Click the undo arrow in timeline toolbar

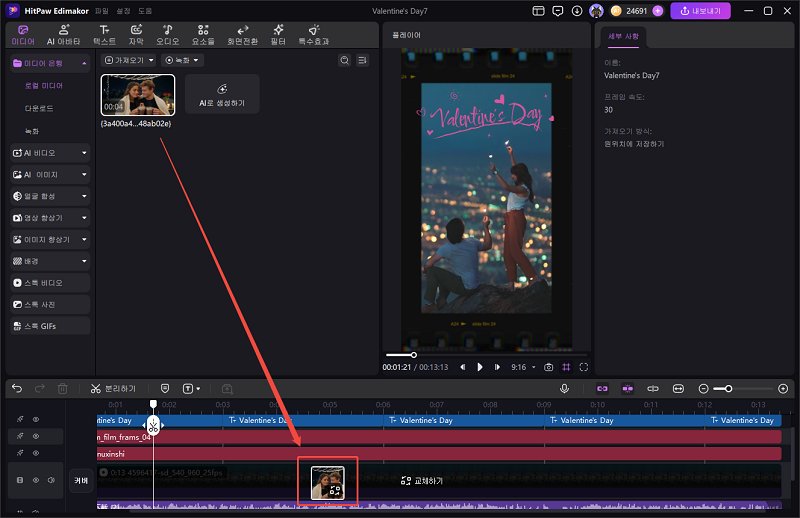coord(17,388)
